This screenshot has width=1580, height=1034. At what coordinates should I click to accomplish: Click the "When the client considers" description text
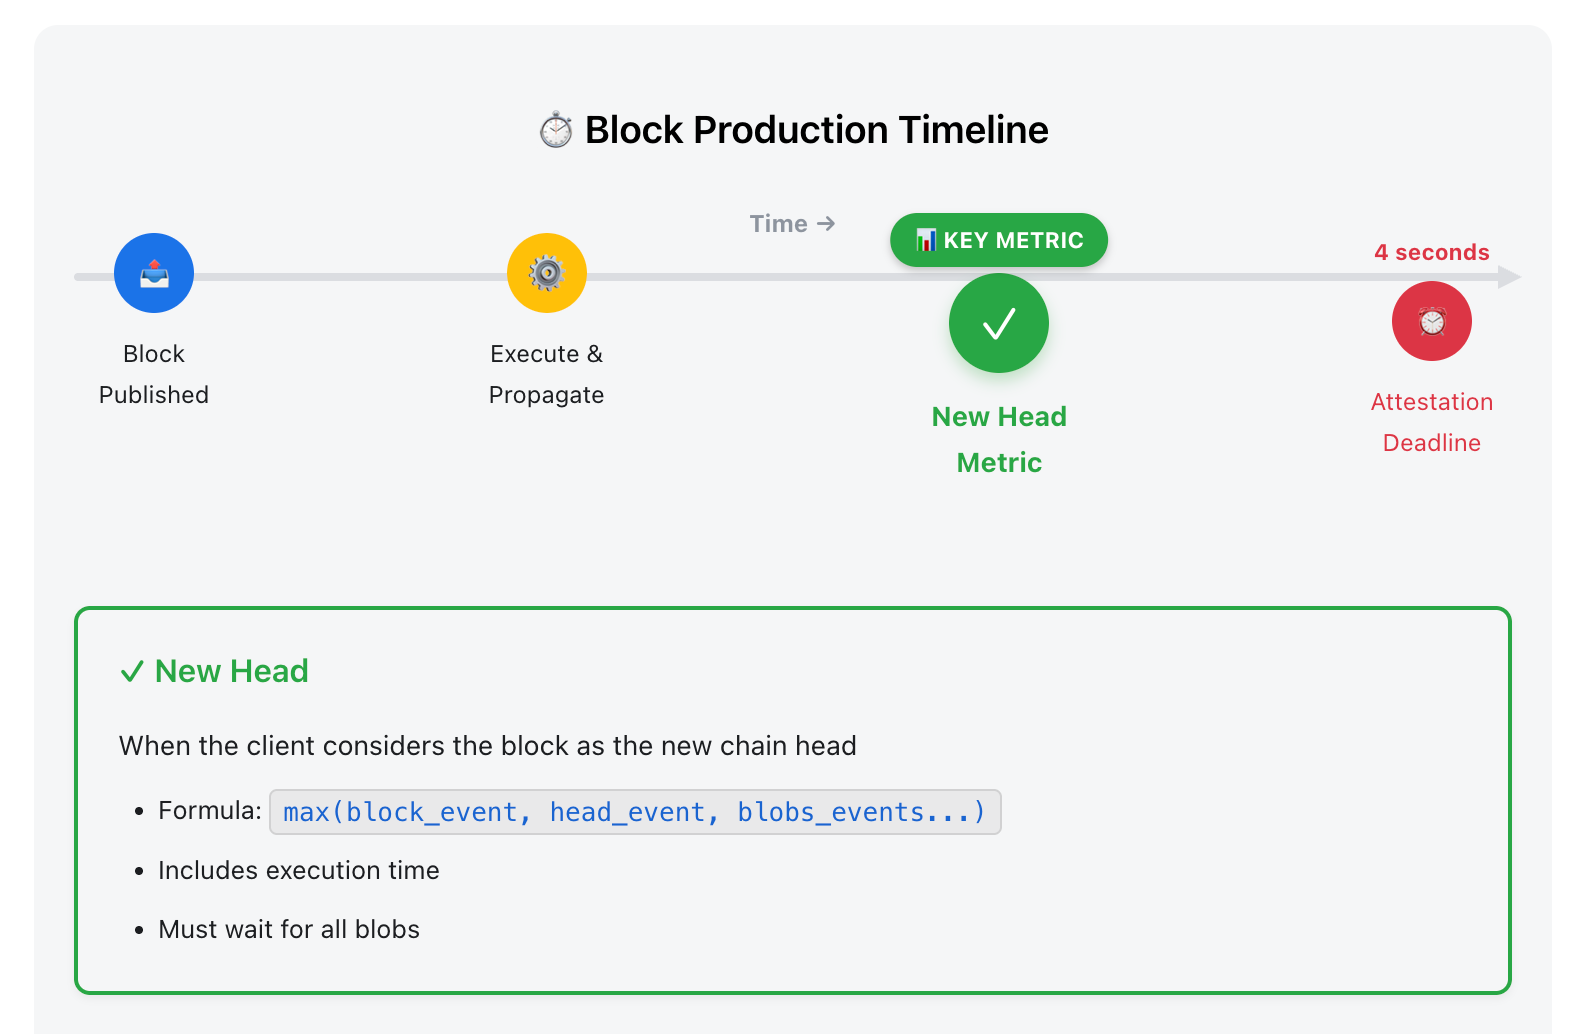point(487,746)
